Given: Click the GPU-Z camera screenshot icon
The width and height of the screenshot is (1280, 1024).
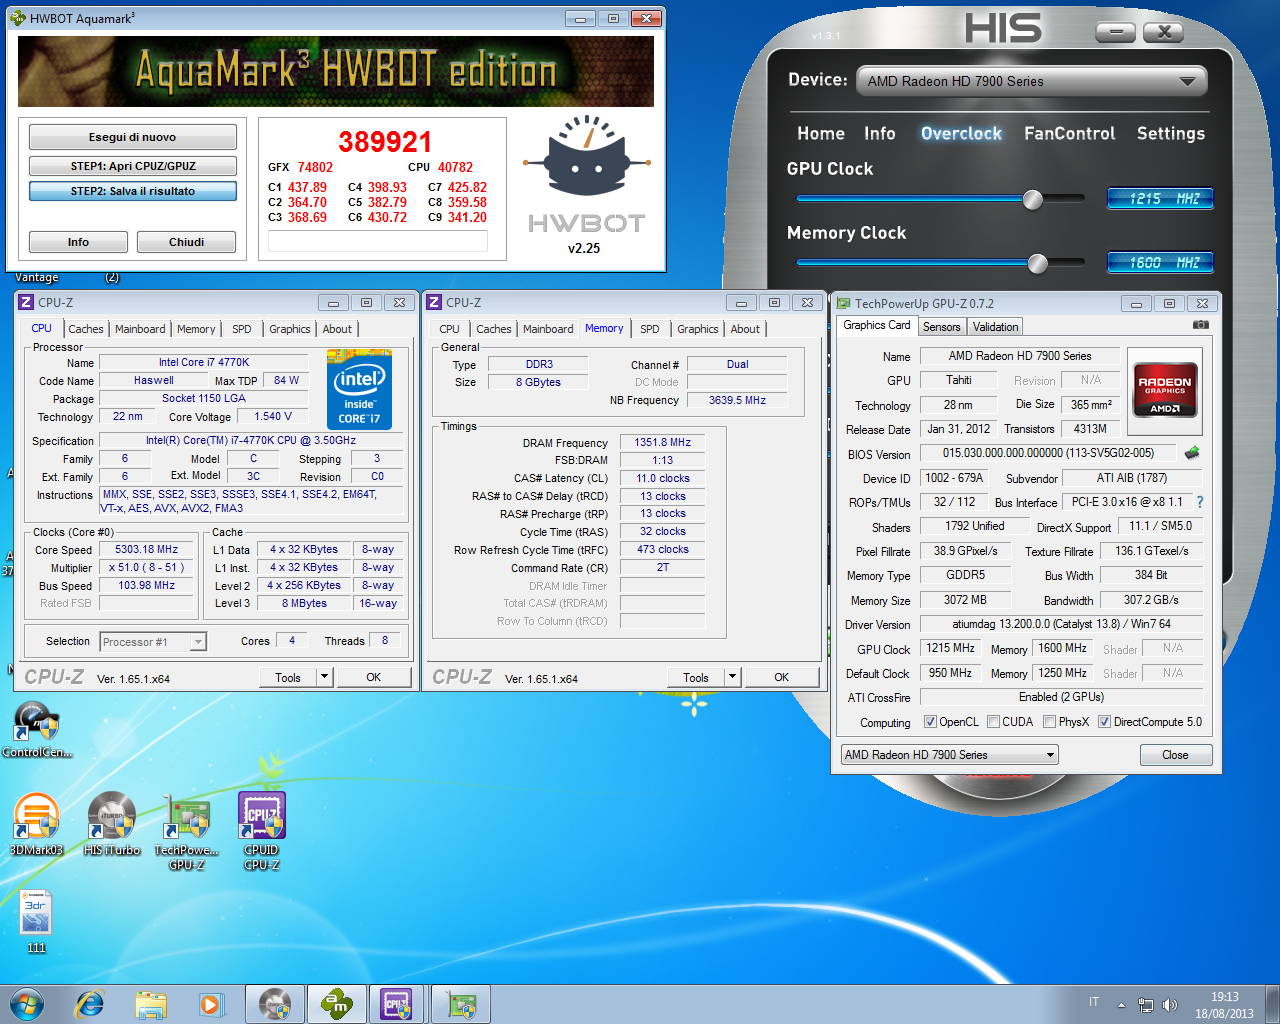Looking at the screenshot, I should click(1201, 325).
